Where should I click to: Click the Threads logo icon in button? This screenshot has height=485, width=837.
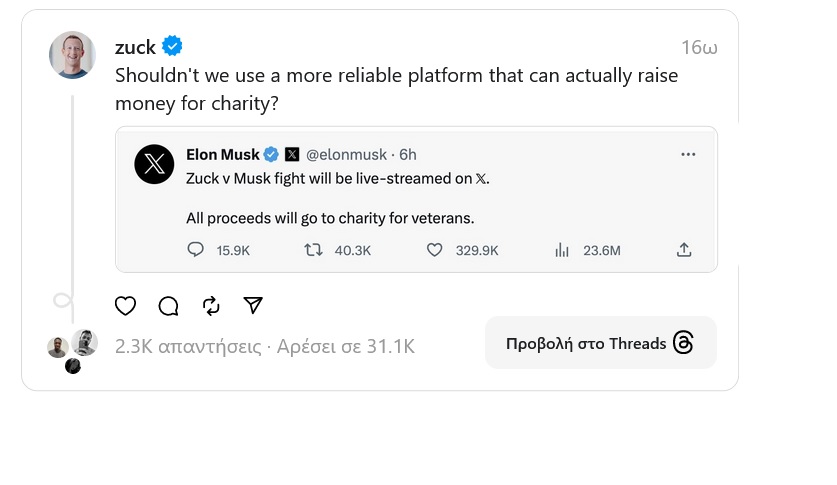point(684,343)
